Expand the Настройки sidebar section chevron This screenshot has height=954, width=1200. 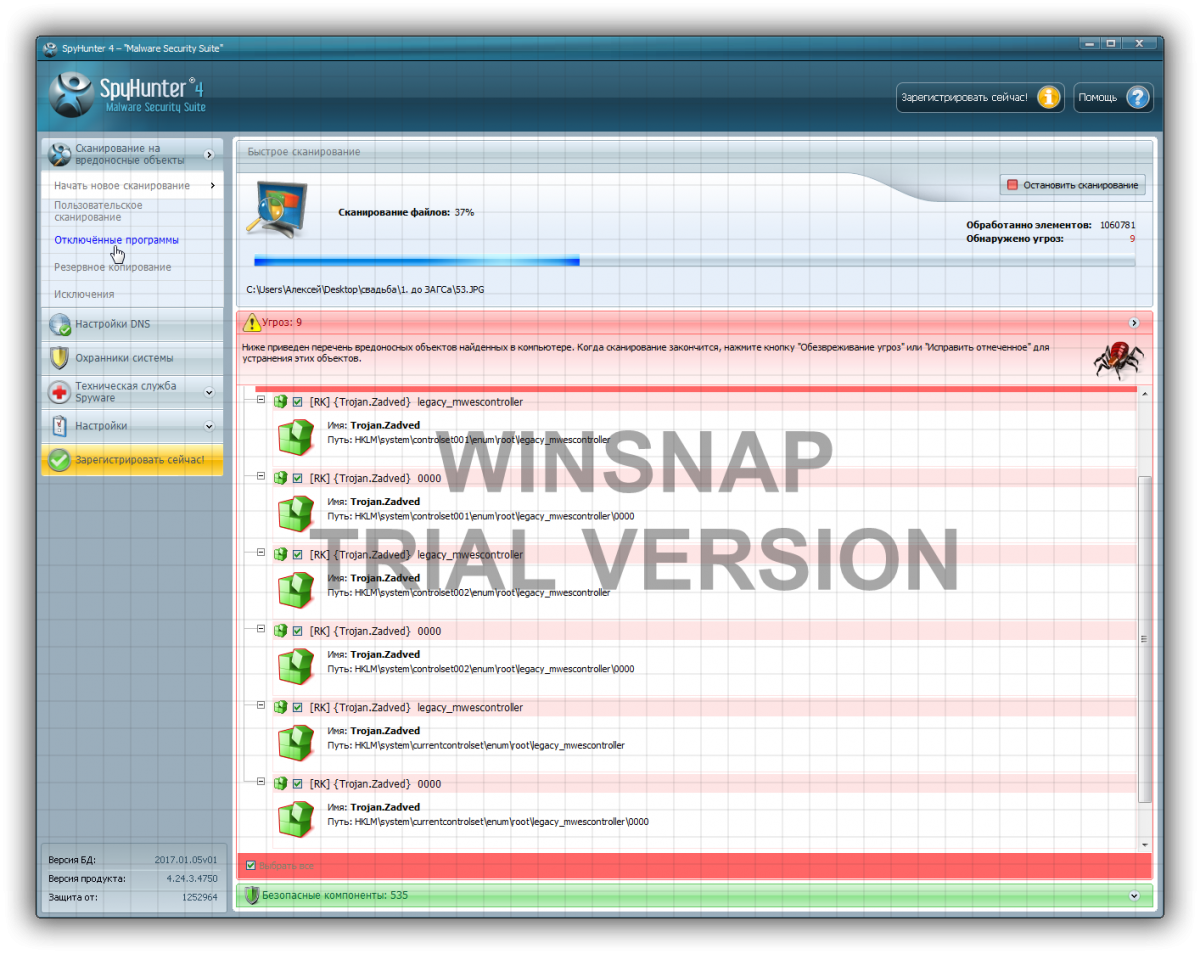click(x=209, y=426)
